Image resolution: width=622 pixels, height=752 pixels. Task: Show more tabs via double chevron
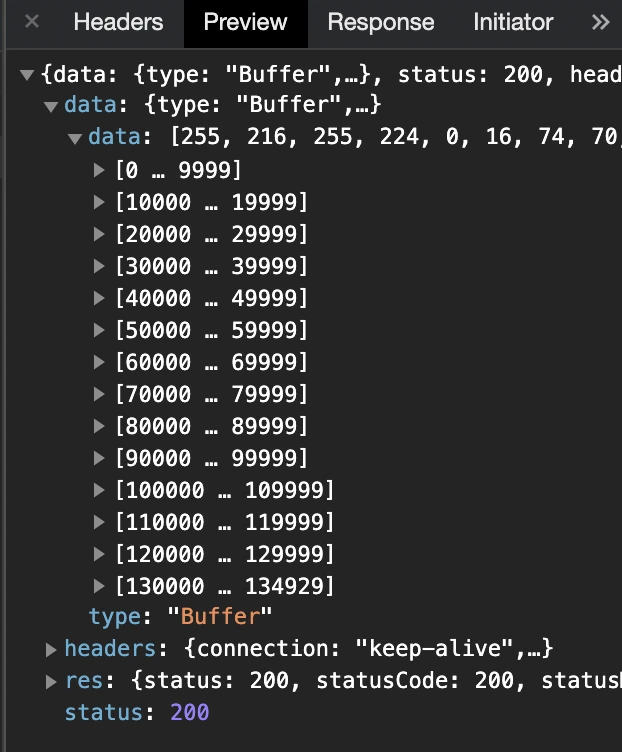pyautogui.click(x=600, y=22)
